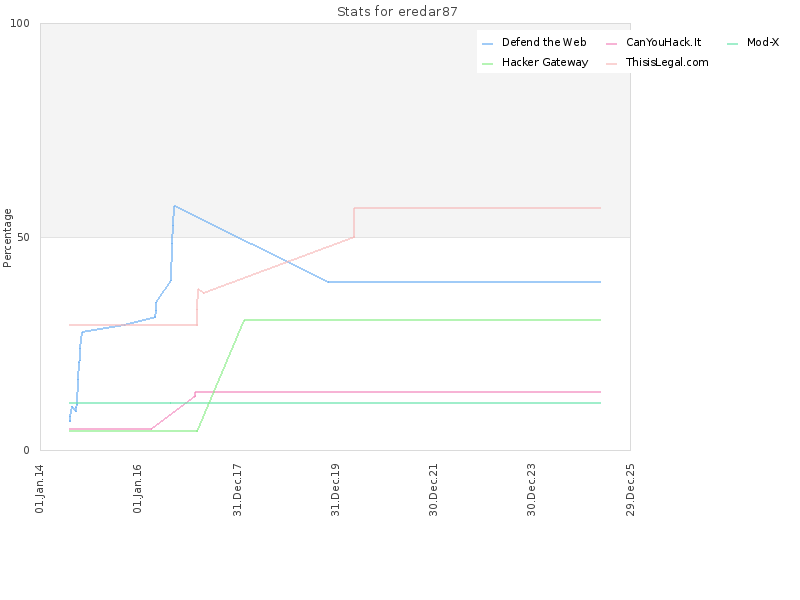Click the 01.Jan.14 x-axis date label
This screenshot has width=800, height=600.
point(39,489)
